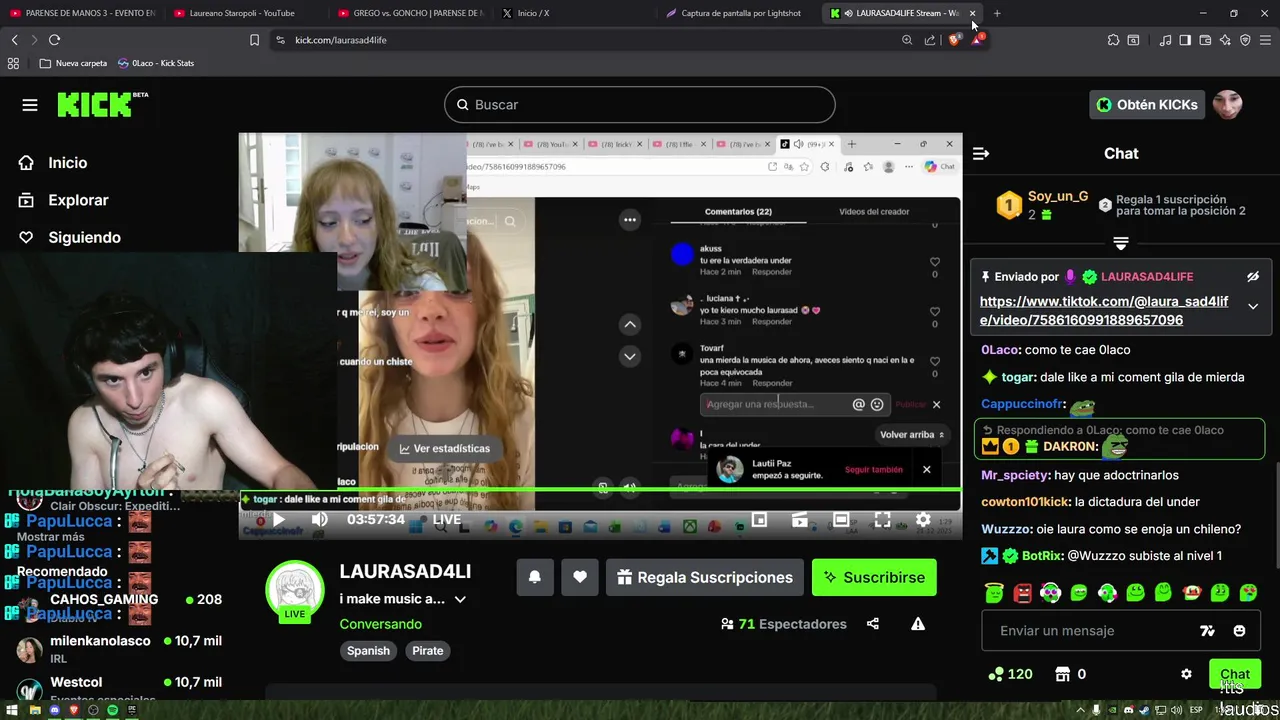Open the hamburger sidebar menu
The image size is (1280, 720).
tap(30, 105)
